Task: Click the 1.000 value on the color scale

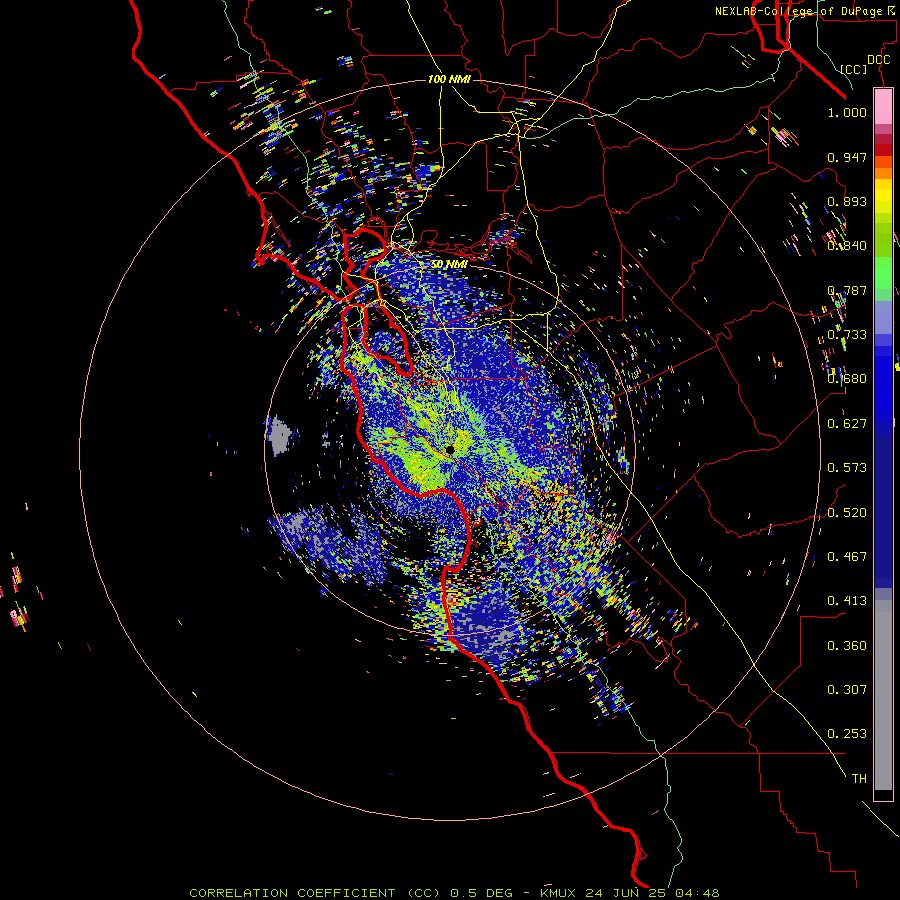Action: pos(847,112)
